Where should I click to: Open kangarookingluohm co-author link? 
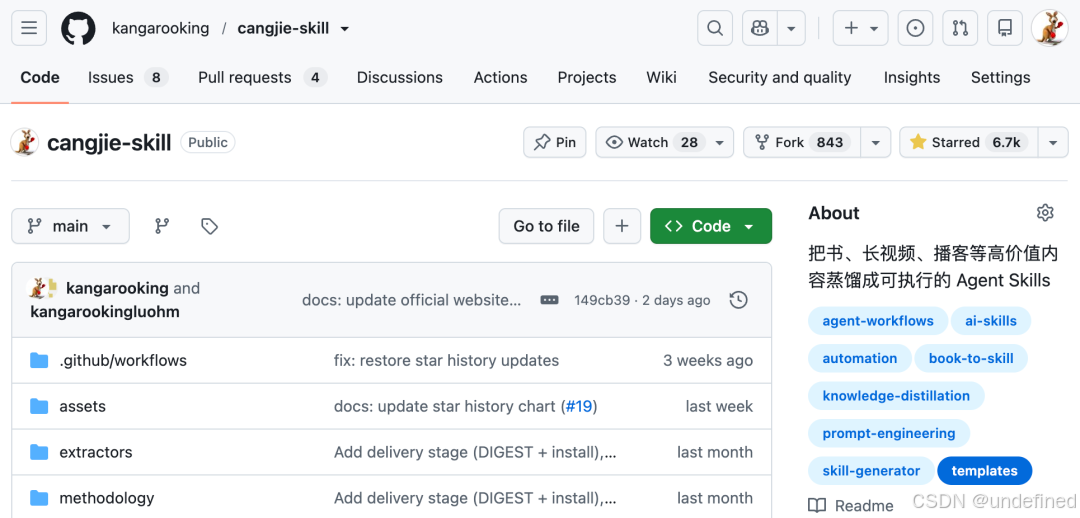pyautogui.click(x=105, y=312)
